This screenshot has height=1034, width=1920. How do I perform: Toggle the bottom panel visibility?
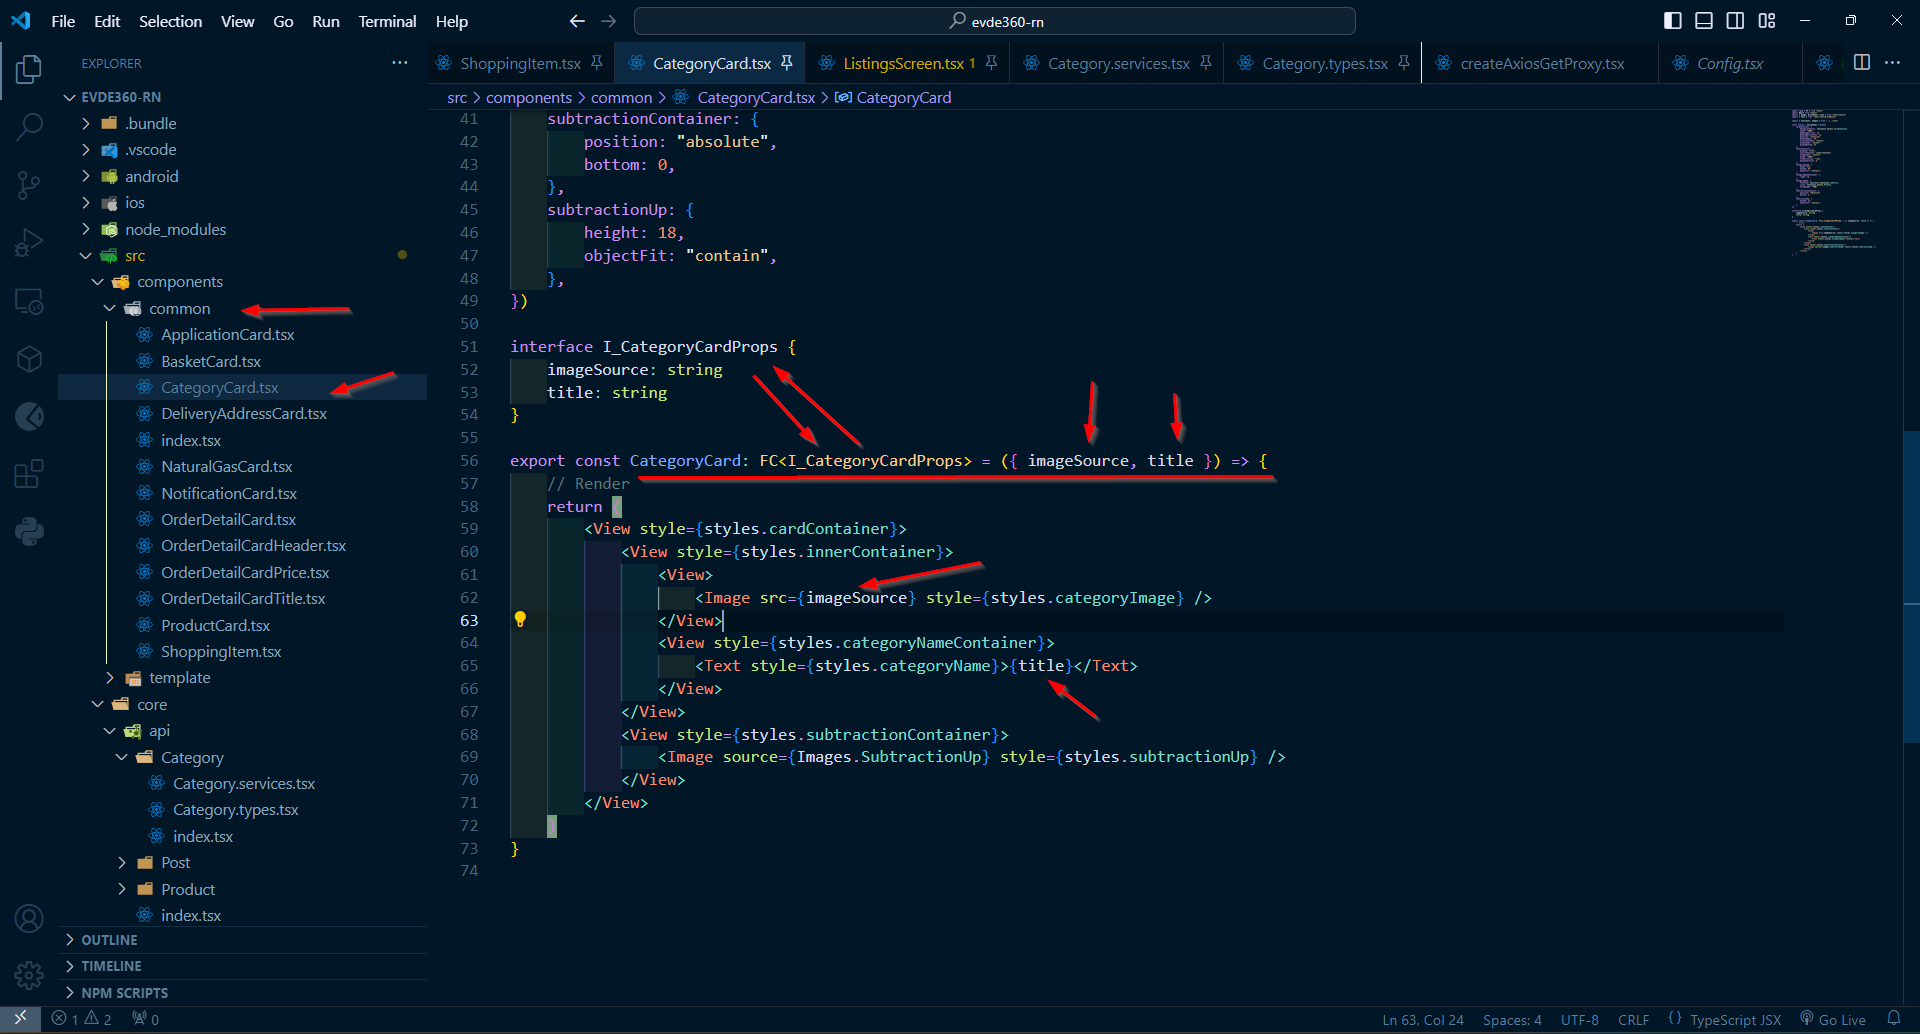1704,21
